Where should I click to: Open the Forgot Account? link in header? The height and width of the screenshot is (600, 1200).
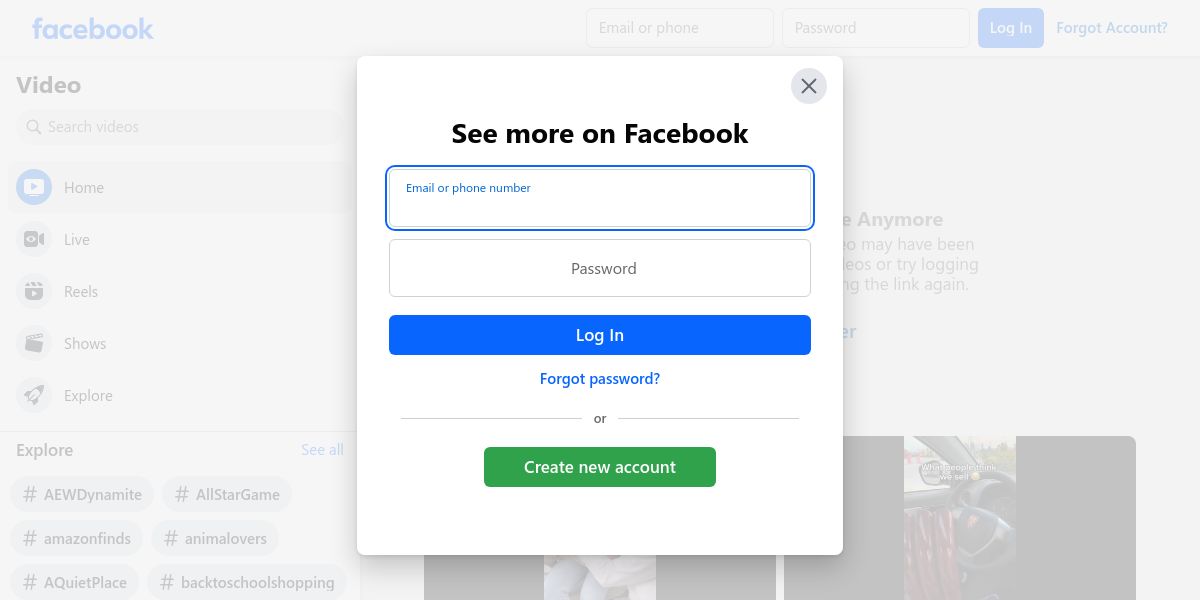(1112, 28)
